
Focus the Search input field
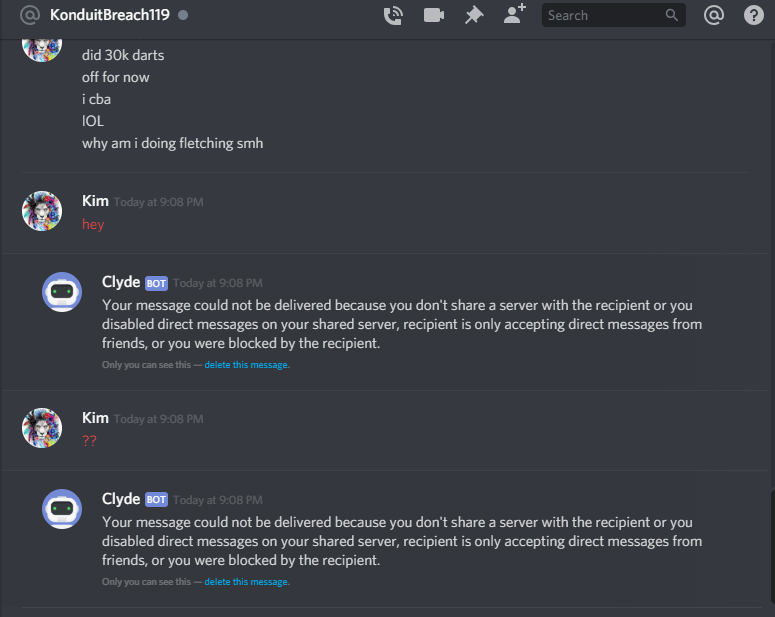tap(613, 15)
